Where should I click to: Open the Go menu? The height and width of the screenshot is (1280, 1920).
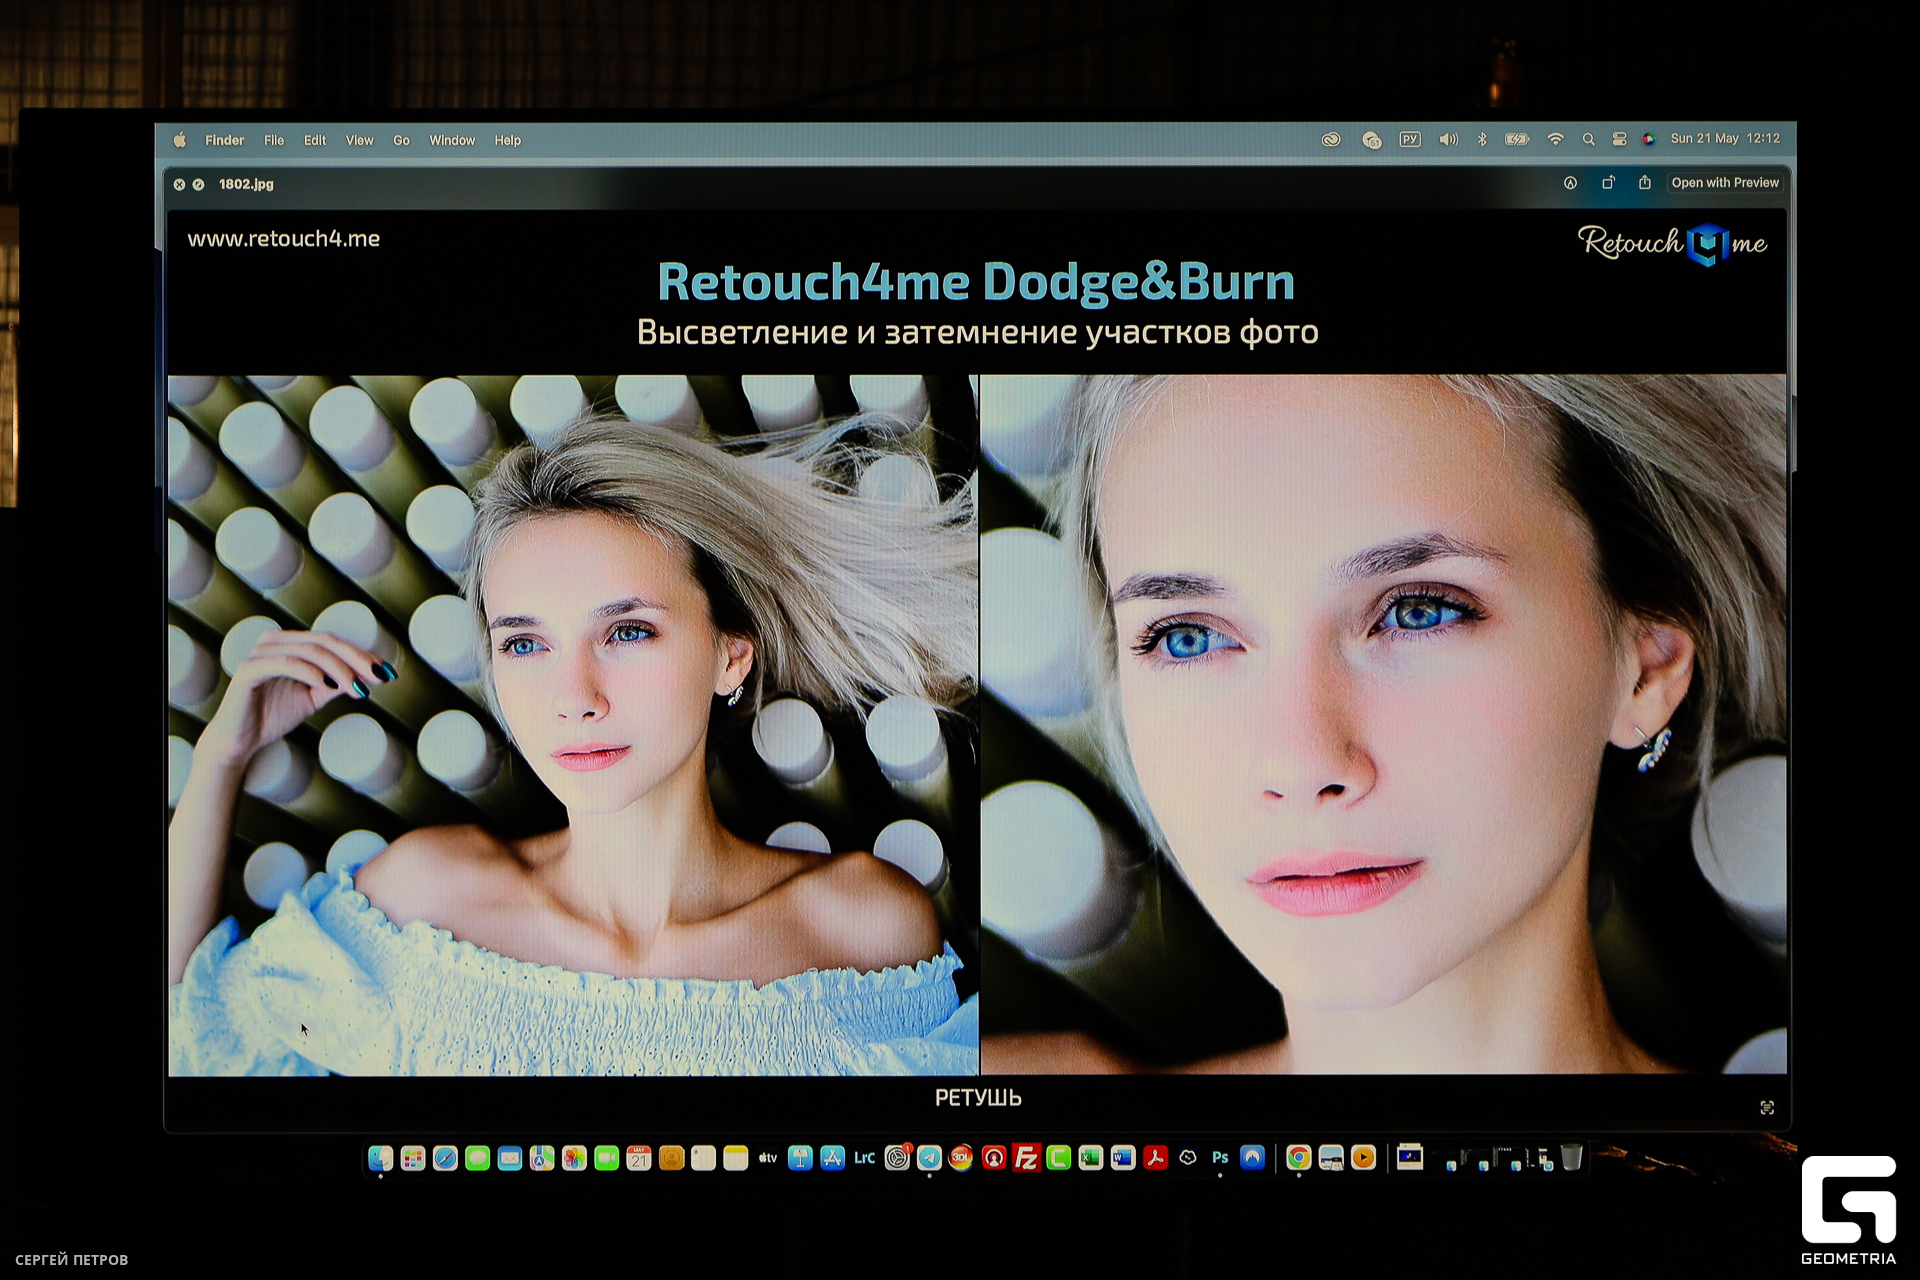(401, 141)
